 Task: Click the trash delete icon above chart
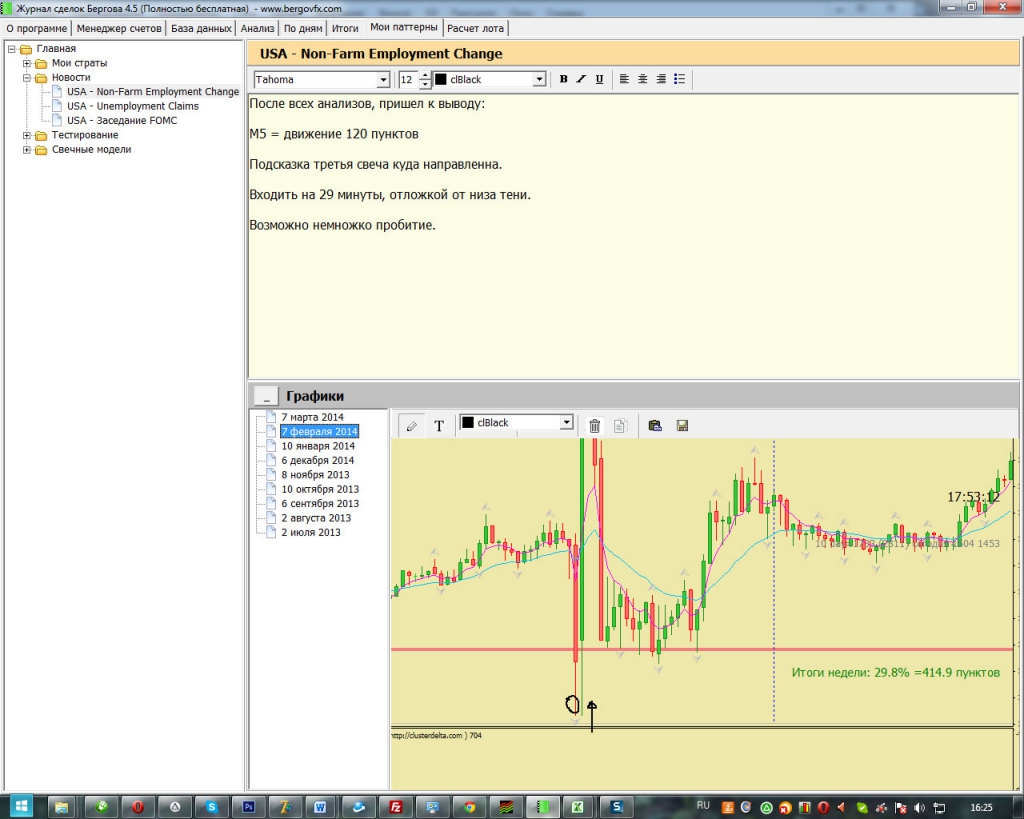coord(595,426)
